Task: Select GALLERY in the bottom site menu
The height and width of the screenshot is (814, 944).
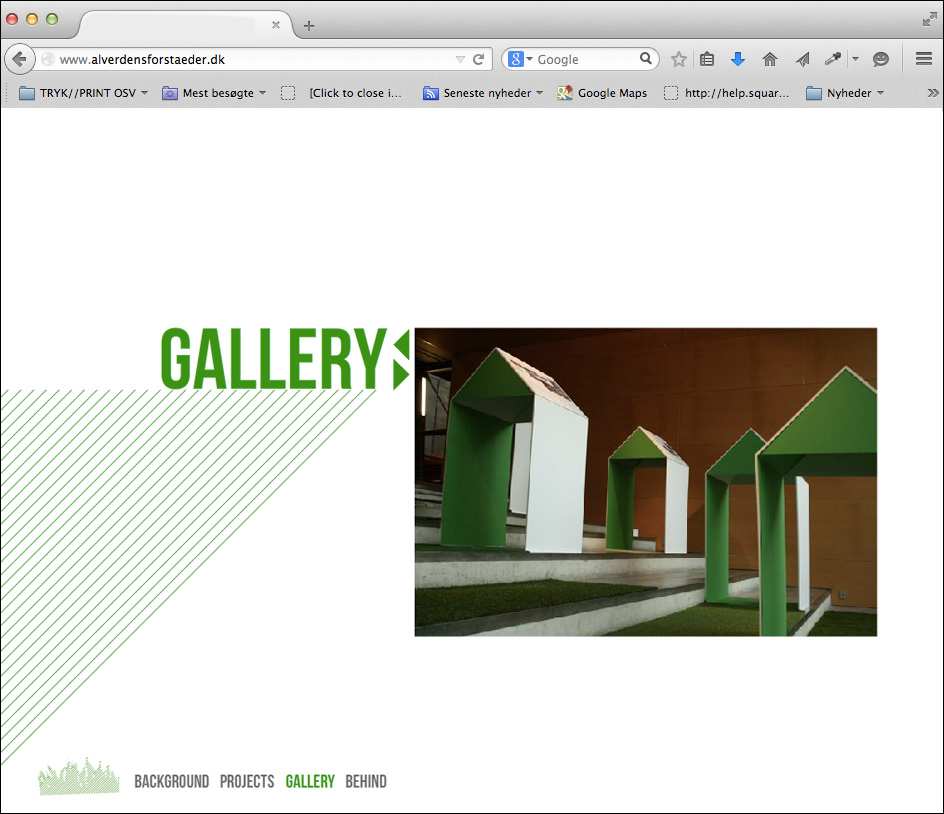Action: 310,781
